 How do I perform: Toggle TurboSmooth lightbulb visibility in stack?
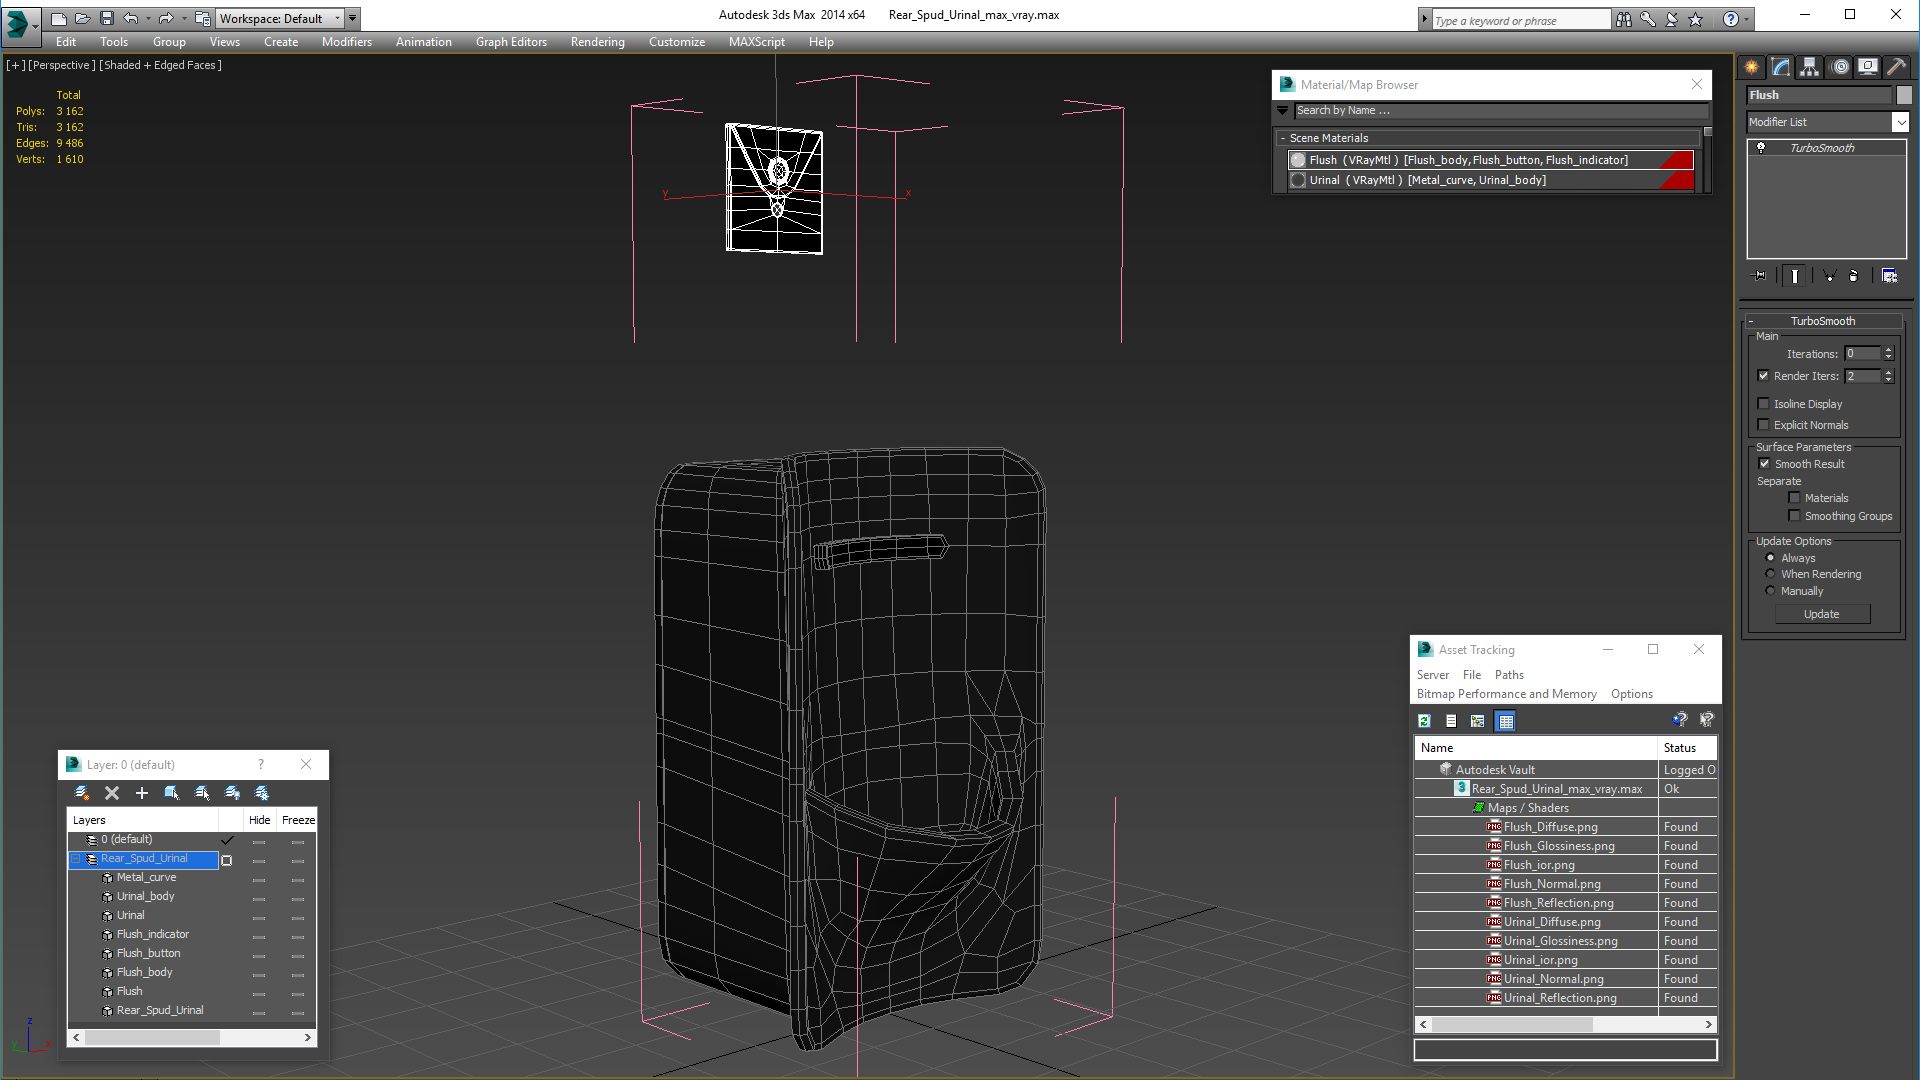pos(1762,148)
